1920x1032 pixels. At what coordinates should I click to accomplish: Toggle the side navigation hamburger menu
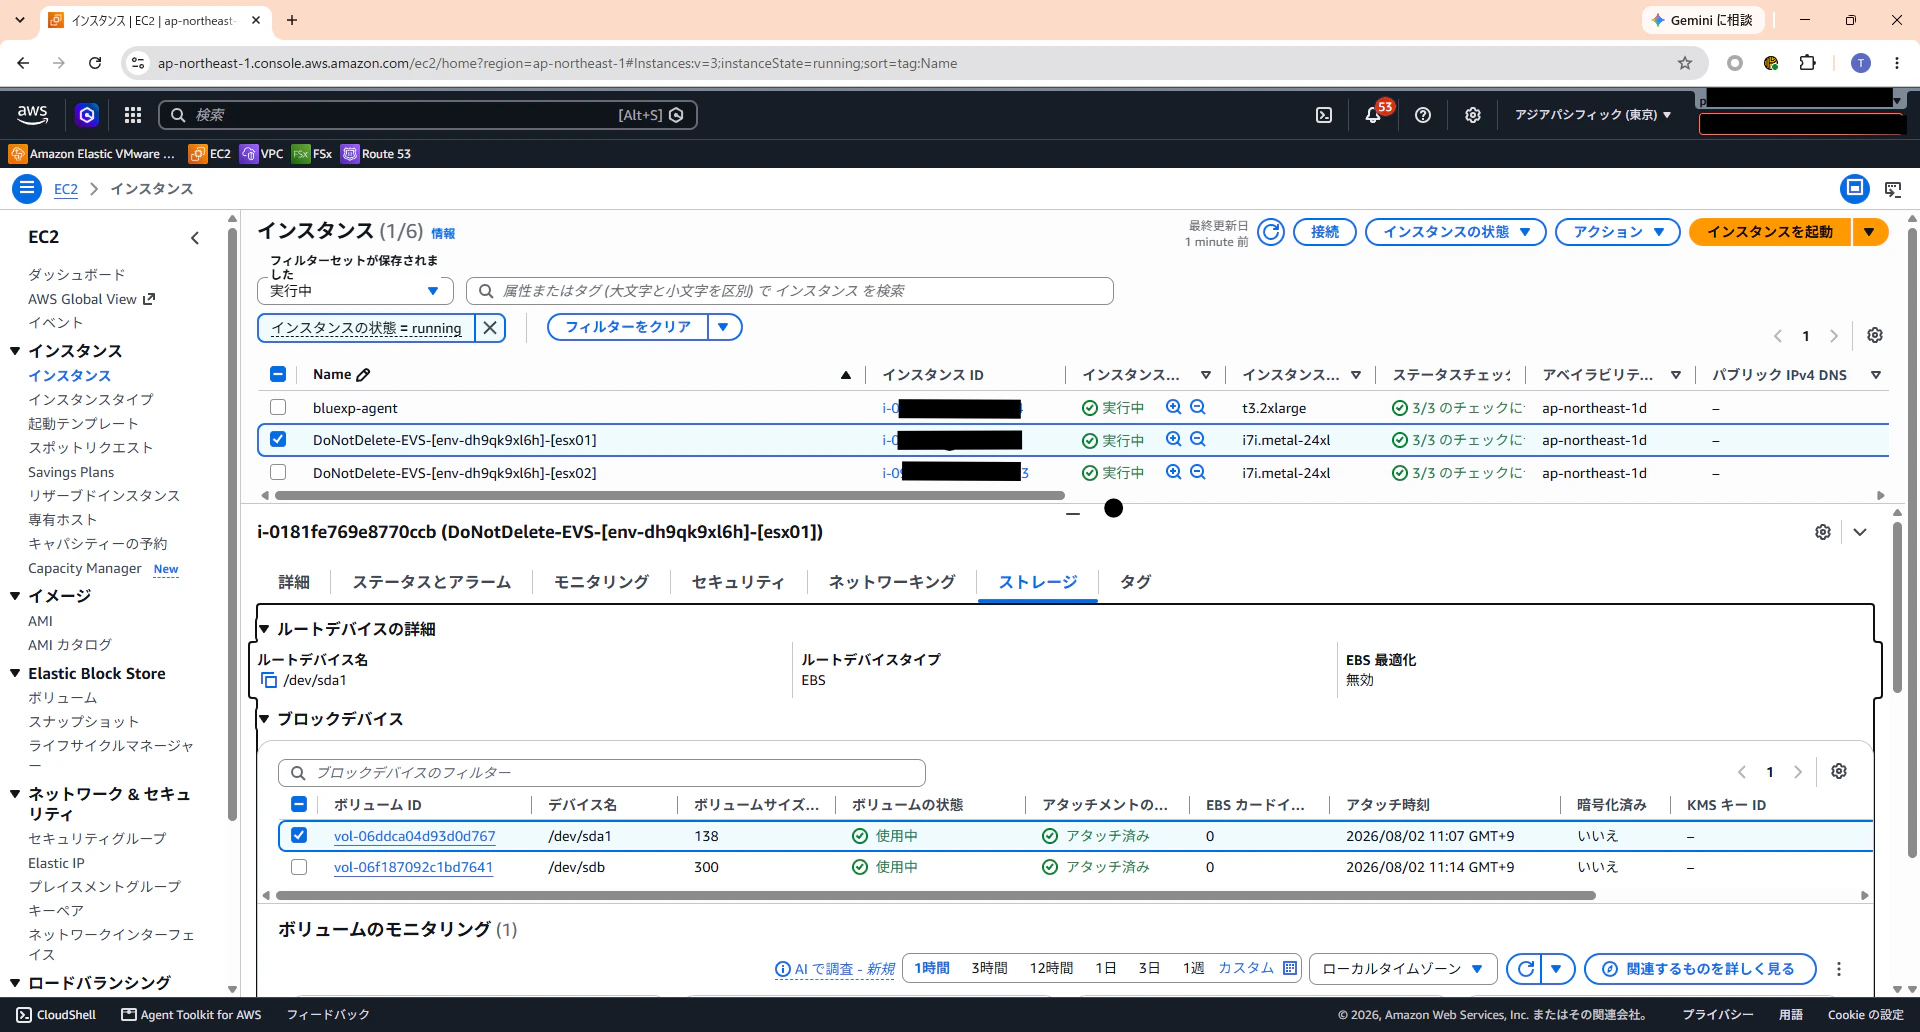(x=27, y=188)
